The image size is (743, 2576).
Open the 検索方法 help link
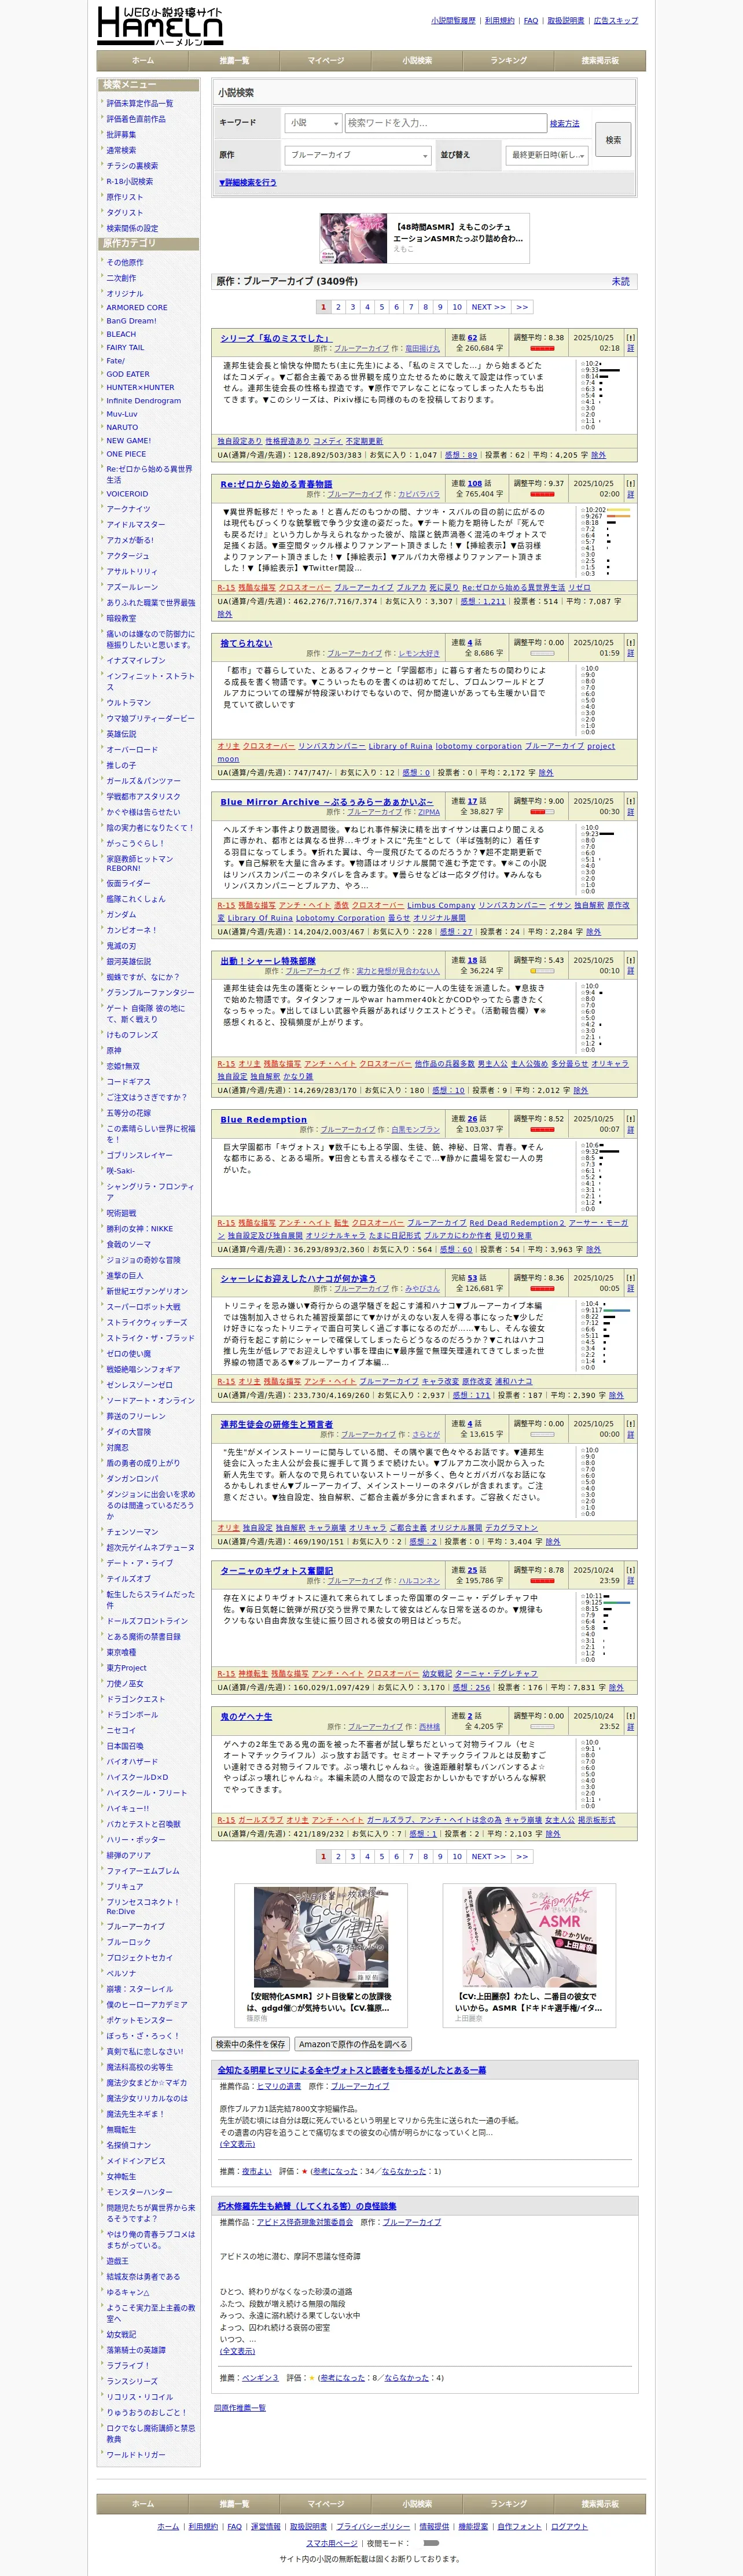coord(564,123)
